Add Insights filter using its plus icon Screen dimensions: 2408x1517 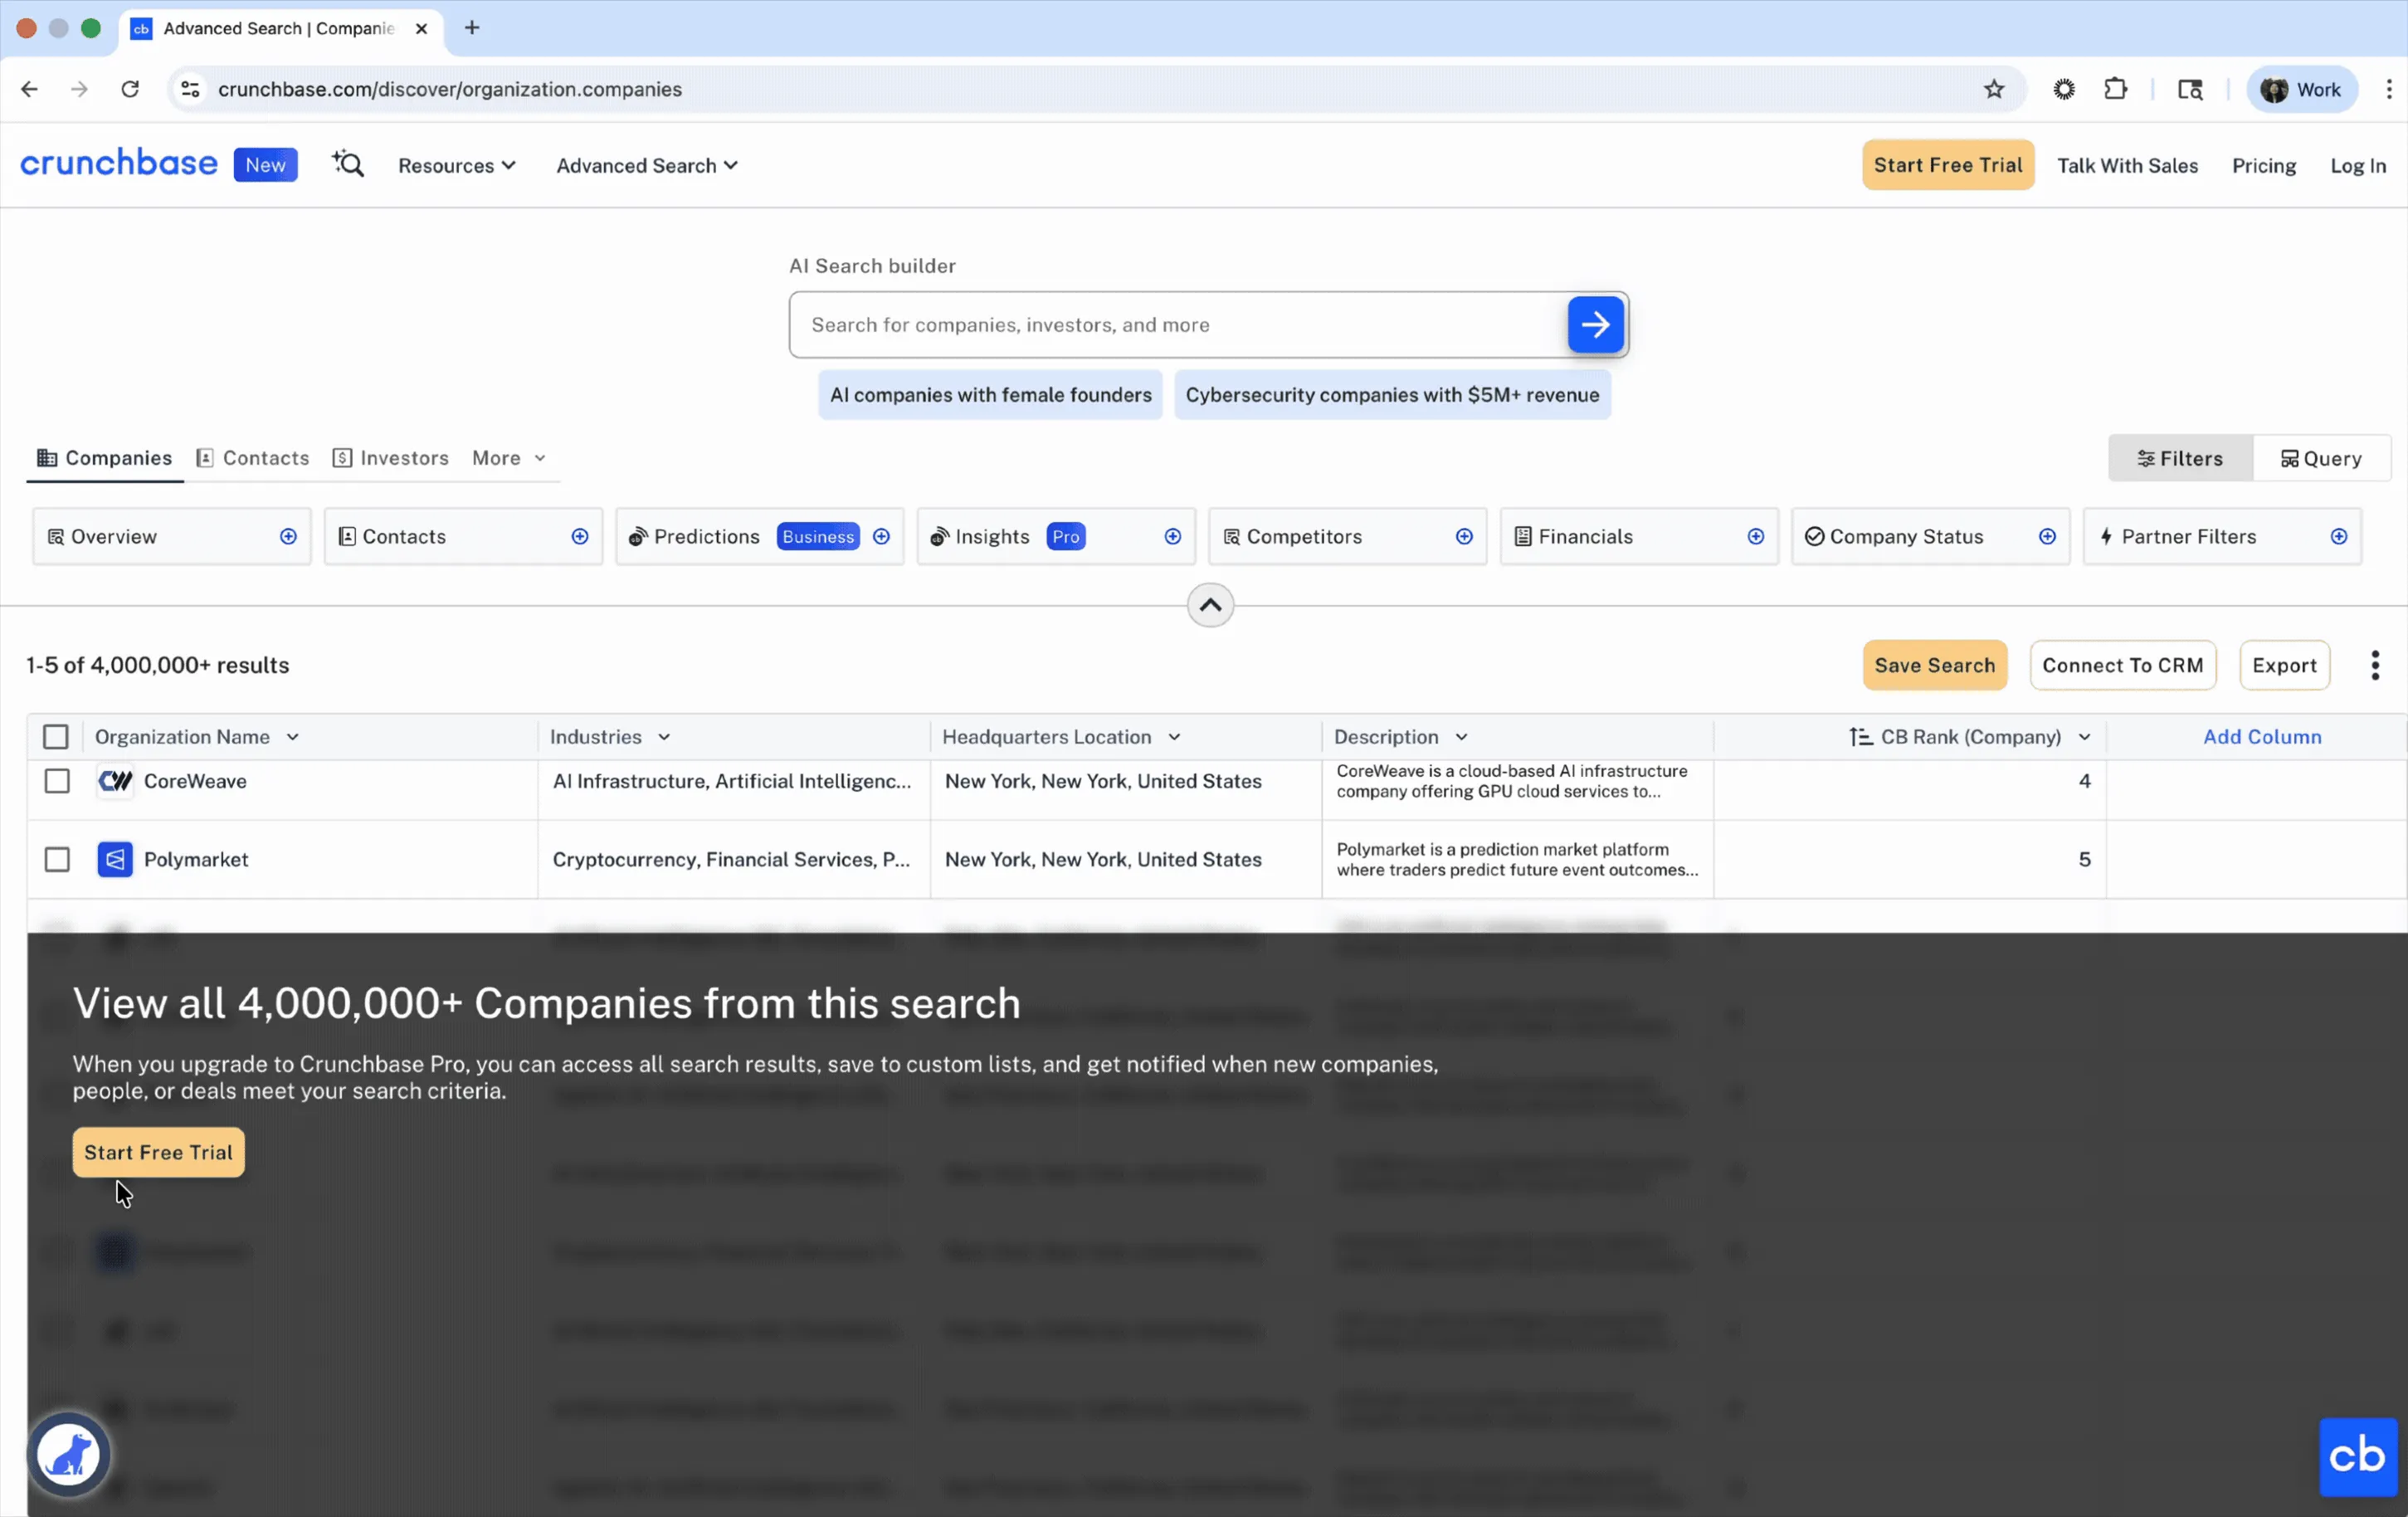click(1173, 537)
